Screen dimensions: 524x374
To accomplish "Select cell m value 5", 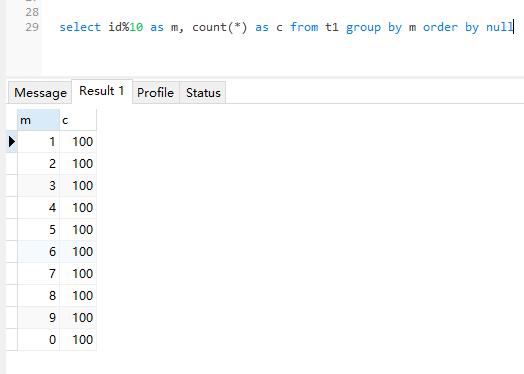I will 38,230.
